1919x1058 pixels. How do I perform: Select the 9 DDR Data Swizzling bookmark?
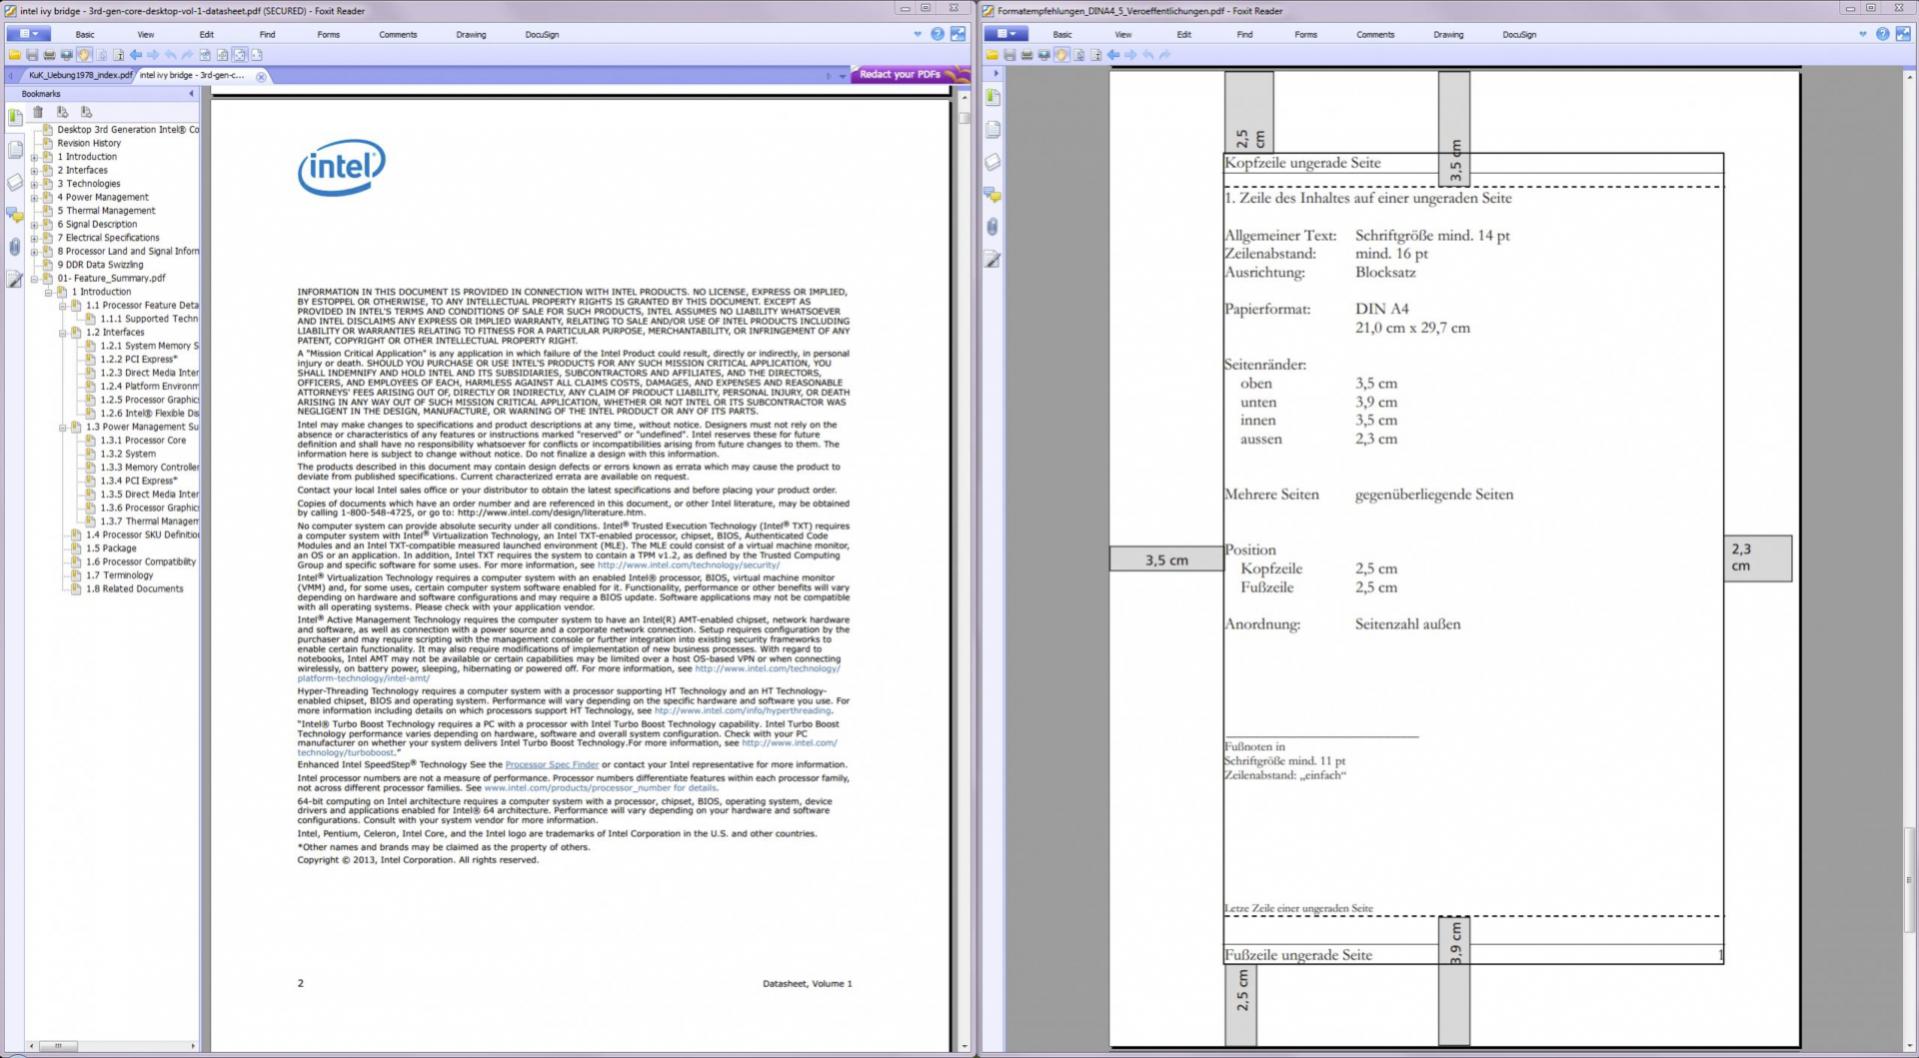[100, 265]
